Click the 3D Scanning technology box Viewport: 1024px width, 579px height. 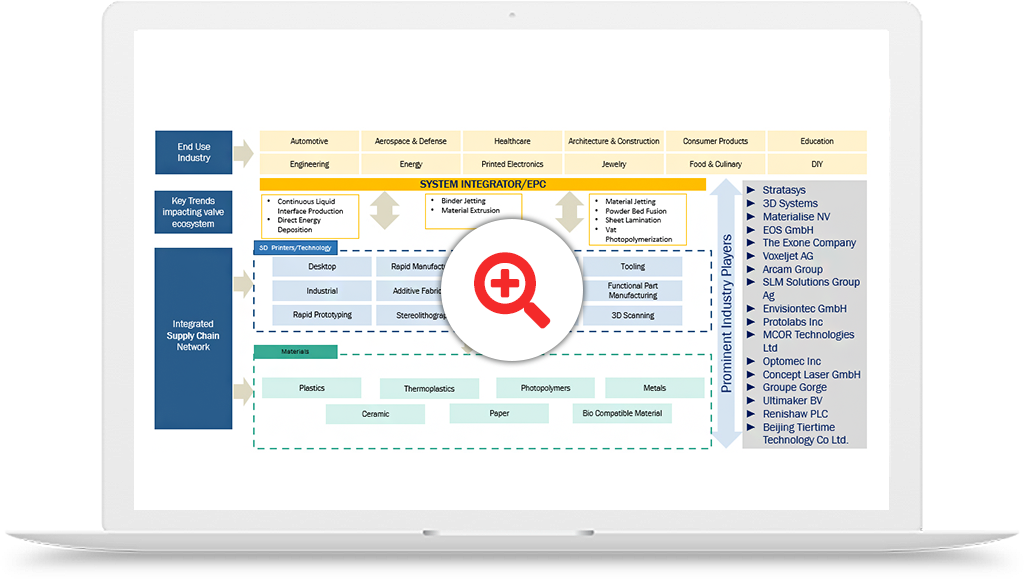pos(632,315)
